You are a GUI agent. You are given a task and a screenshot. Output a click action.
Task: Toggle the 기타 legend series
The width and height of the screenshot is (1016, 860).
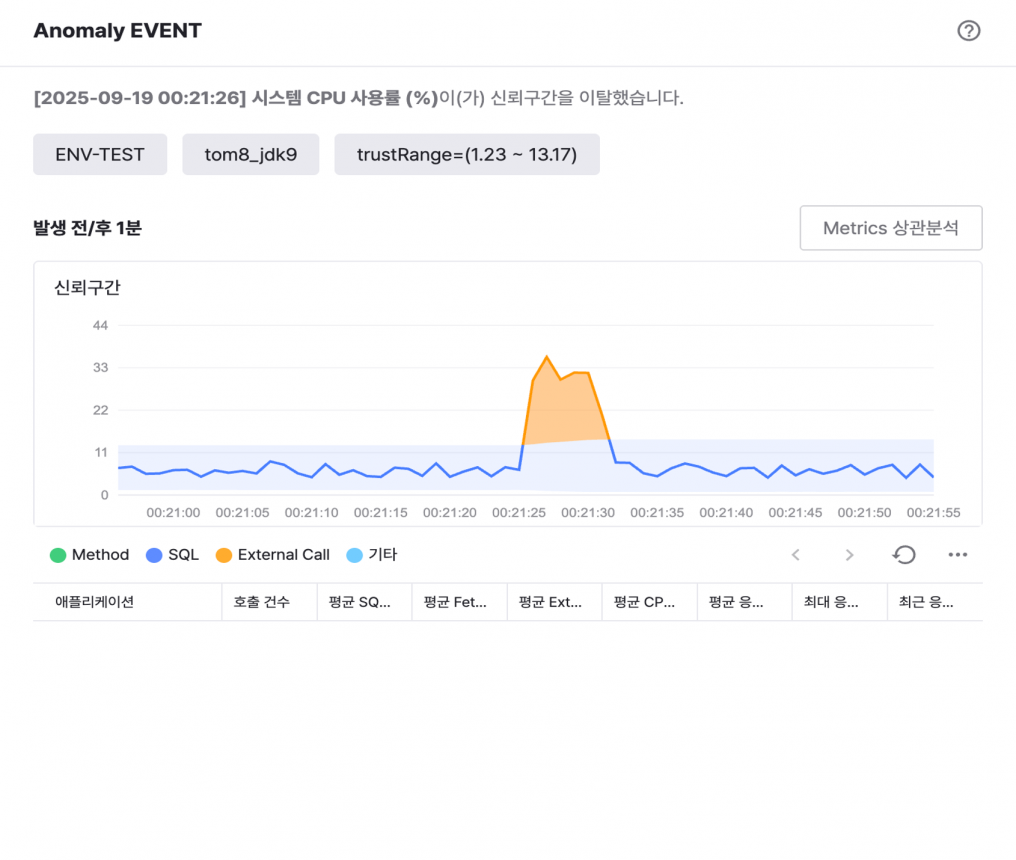pos(371,555)
